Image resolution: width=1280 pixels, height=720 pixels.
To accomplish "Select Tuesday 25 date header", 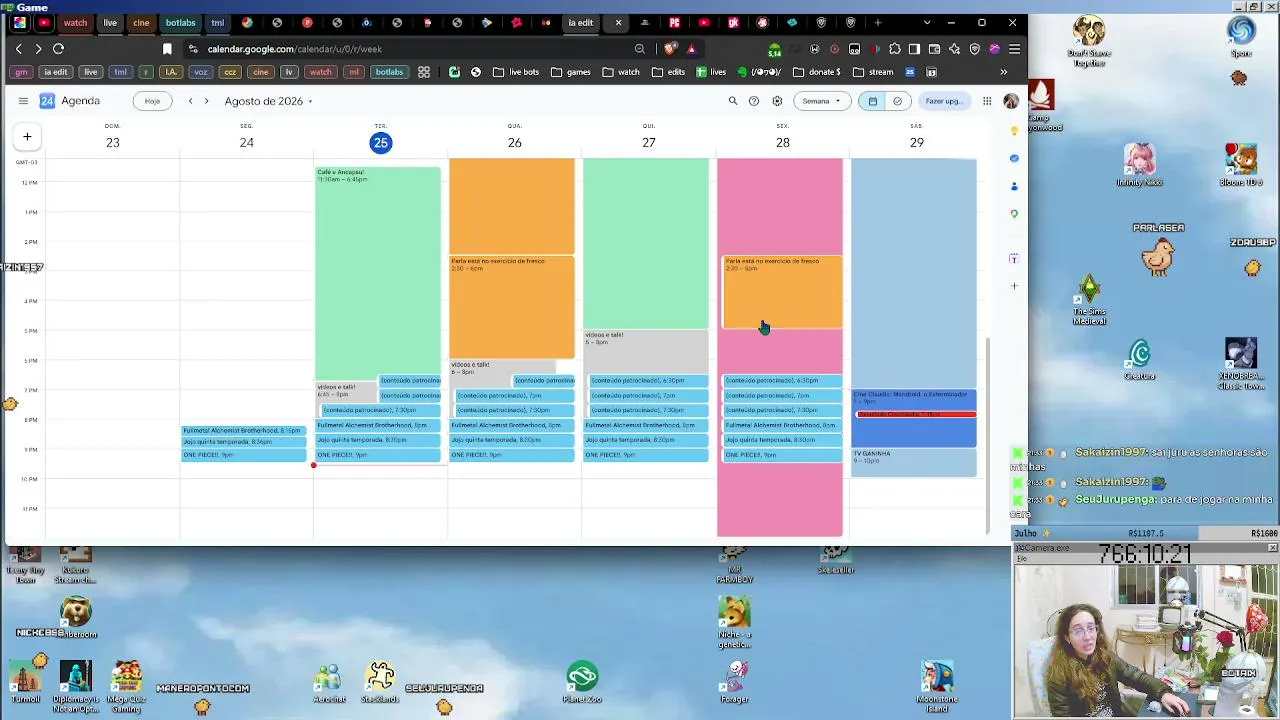I will (x=381, y=143).
